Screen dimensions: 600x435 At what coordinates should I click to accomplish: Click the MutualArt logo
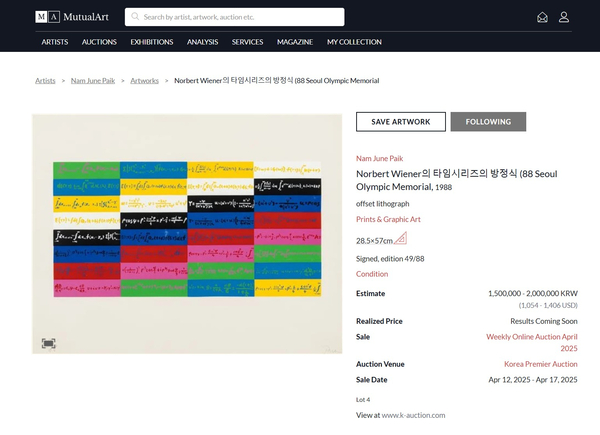click(x=73, y=17)
